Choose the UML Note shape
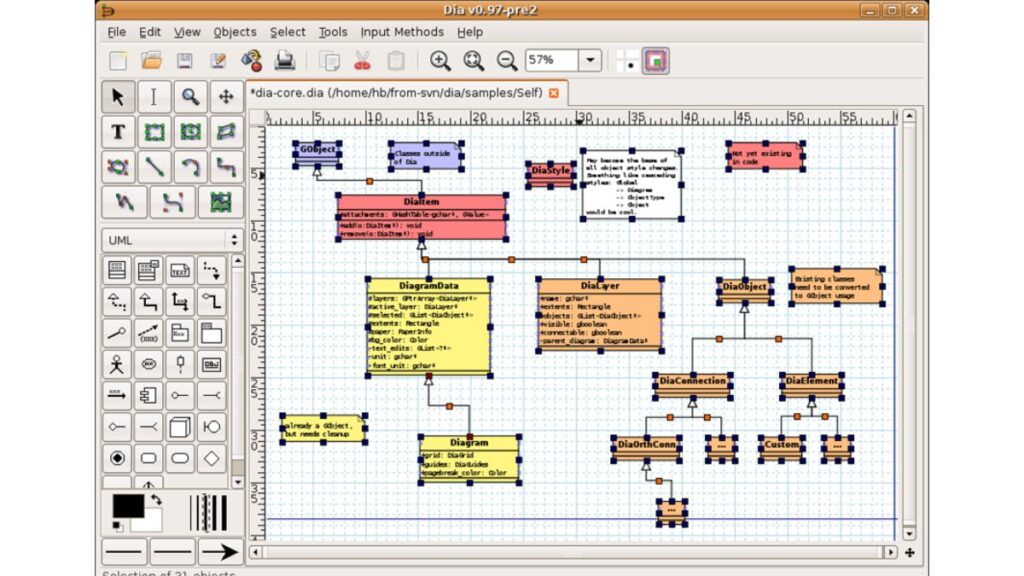1024x576 pixels. point(180,270)
